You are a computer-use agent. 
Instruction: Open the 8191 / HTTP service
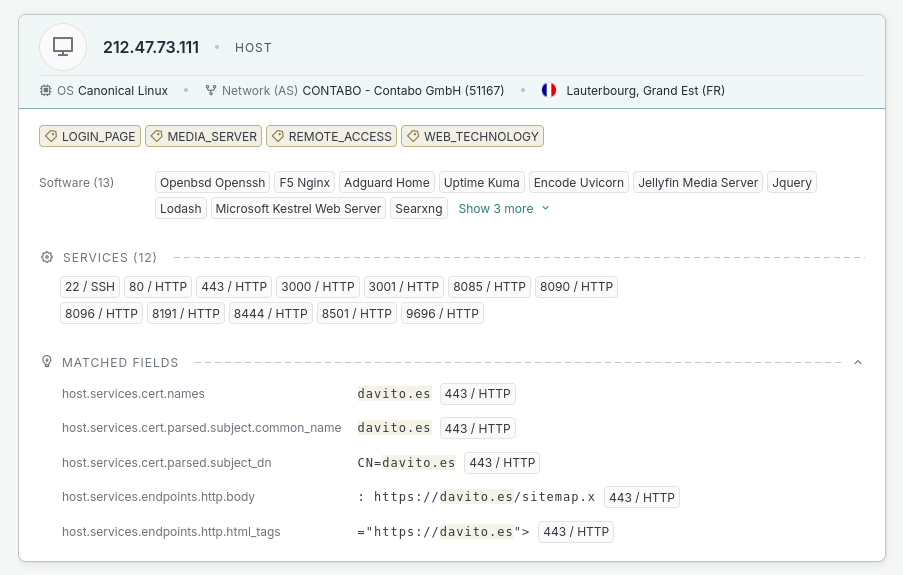coord(186,313)
